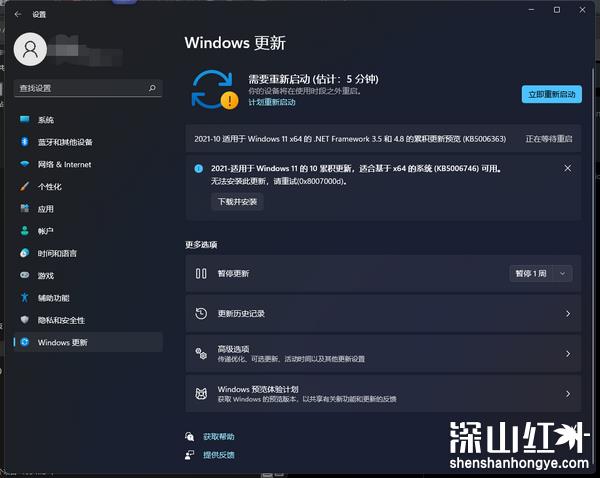The height and width of the screenshot is (478, 600).
Task: Click the 更多选项 heading
Action: (x=201, y=245)
